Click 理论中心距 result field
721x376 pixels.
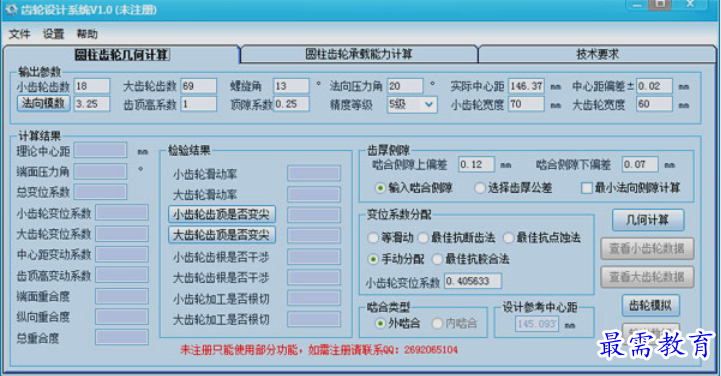pos(100,150)
